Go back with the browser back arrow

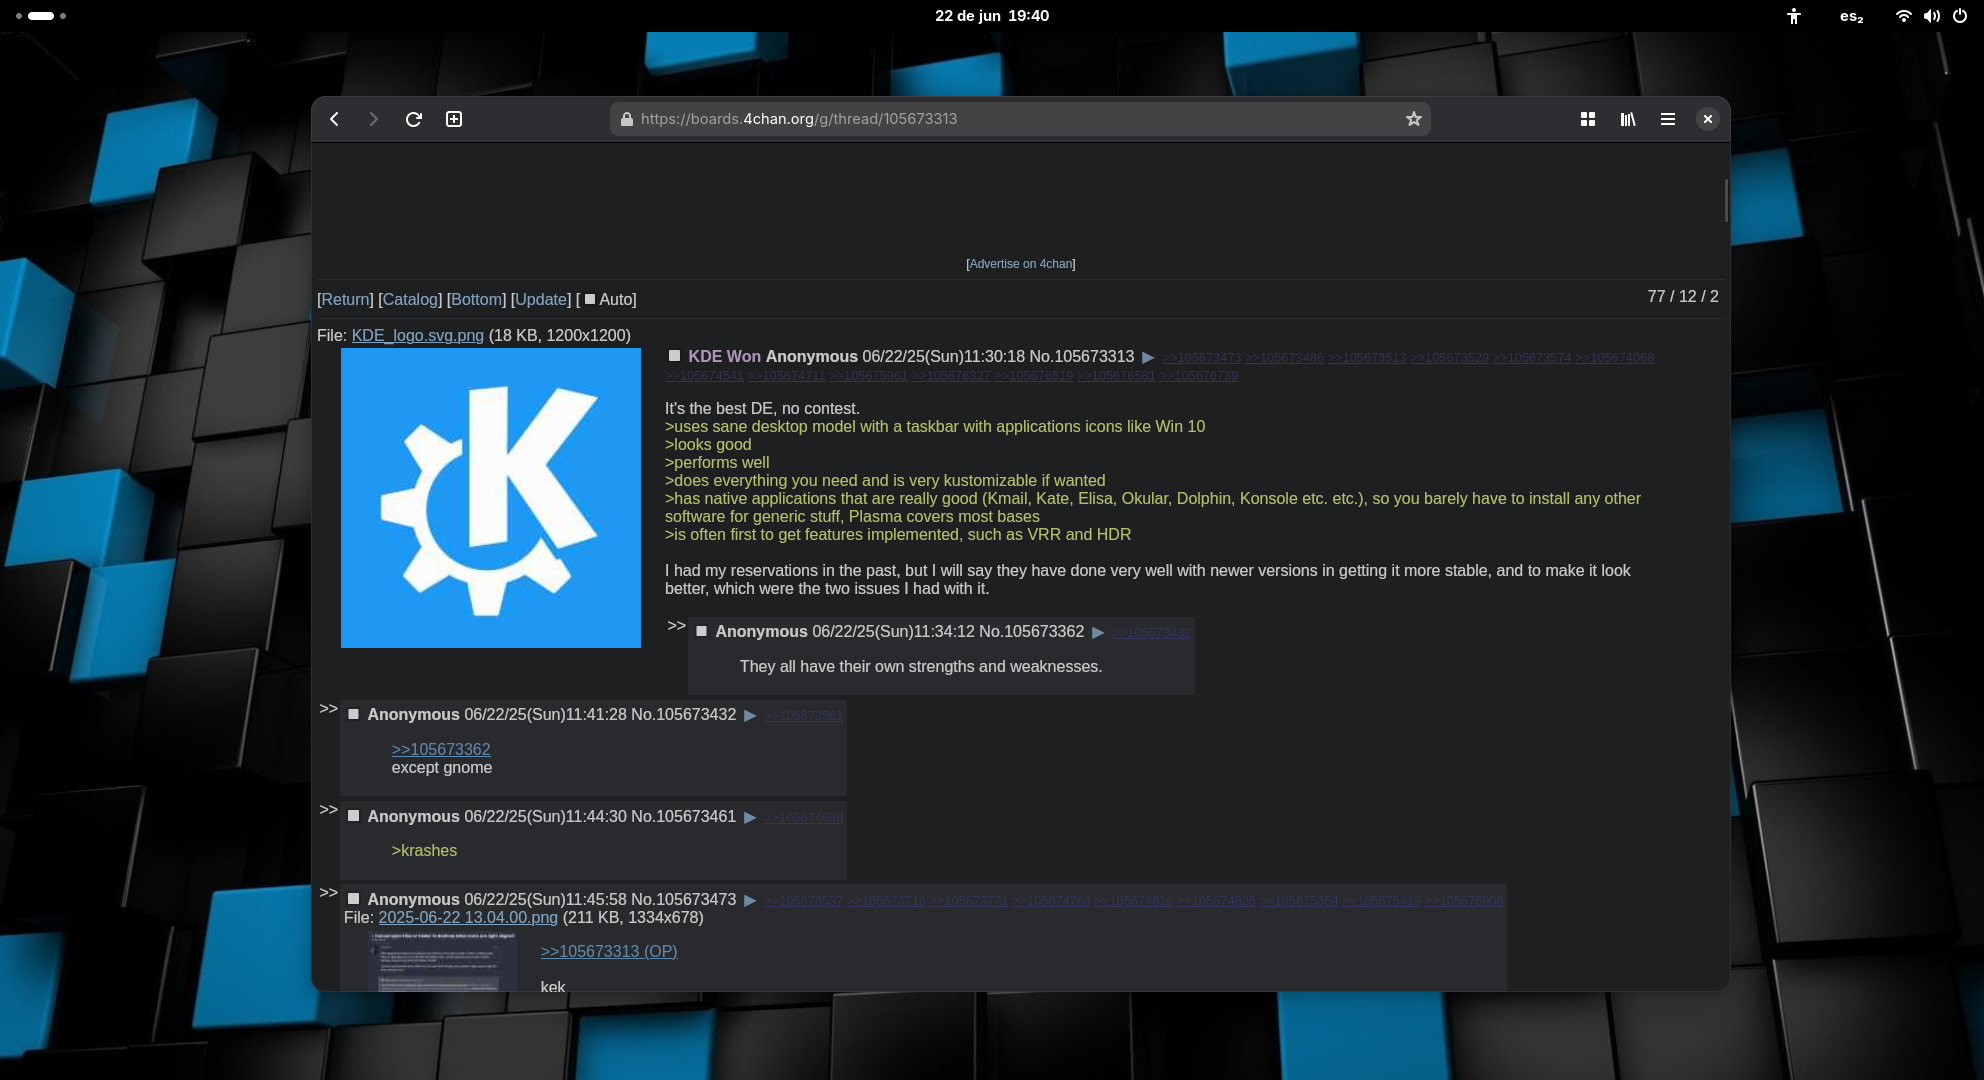click(x=334, y=119)
